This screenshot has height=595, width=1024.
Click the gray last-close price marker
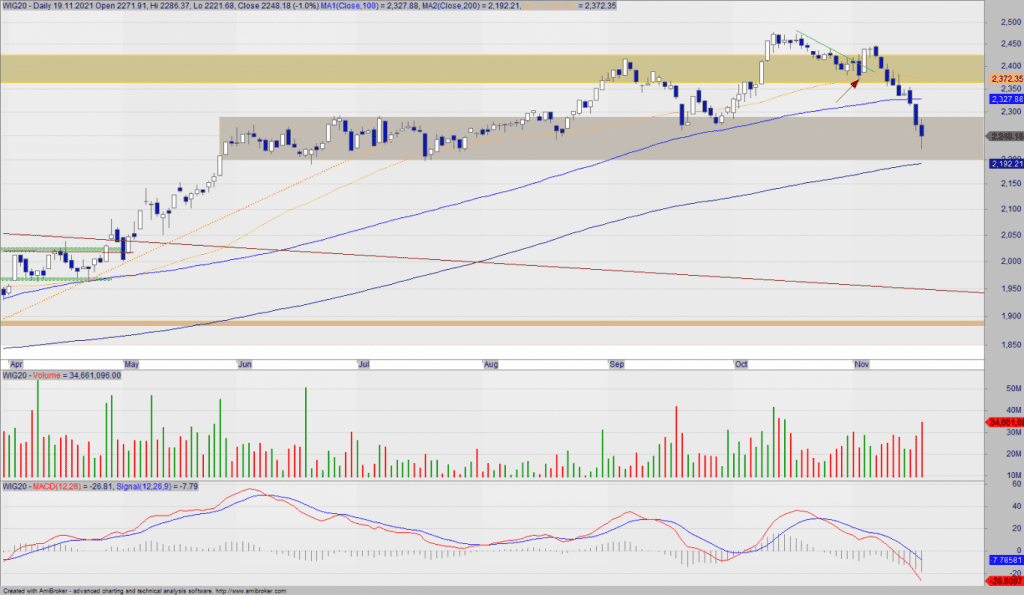(1004, 136)
